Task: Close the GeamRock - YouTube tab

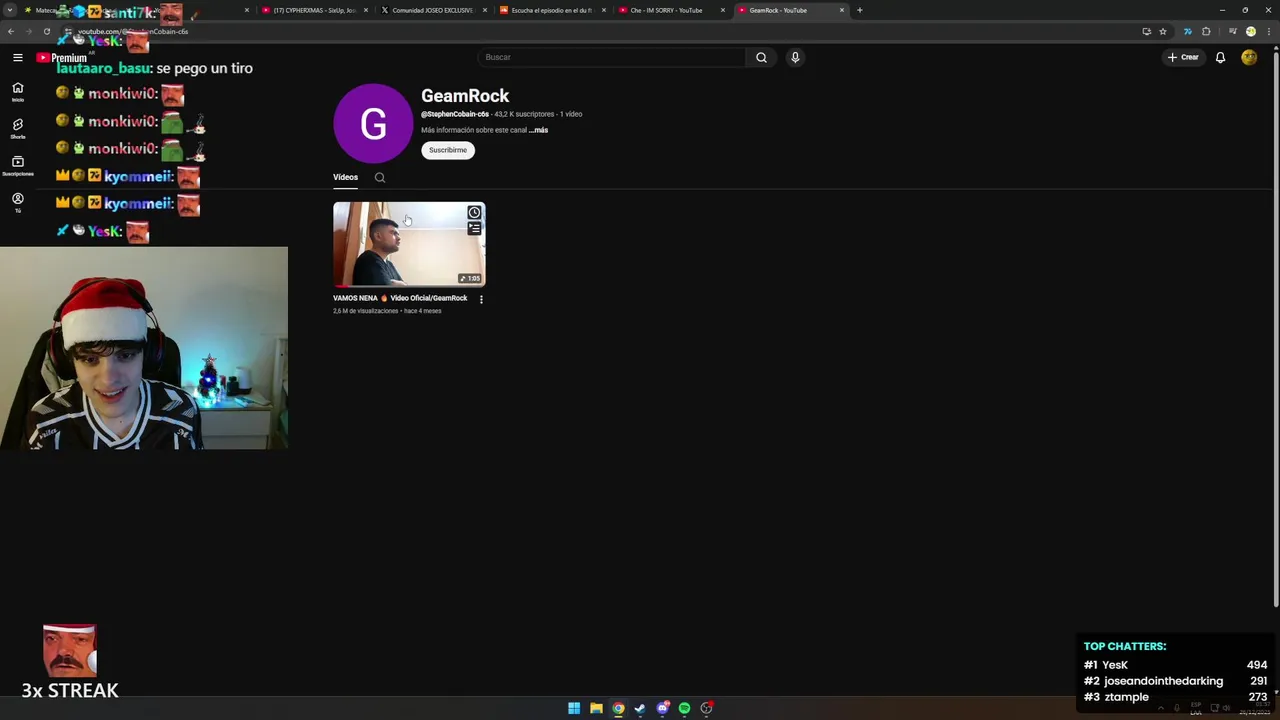Action: 842,10
